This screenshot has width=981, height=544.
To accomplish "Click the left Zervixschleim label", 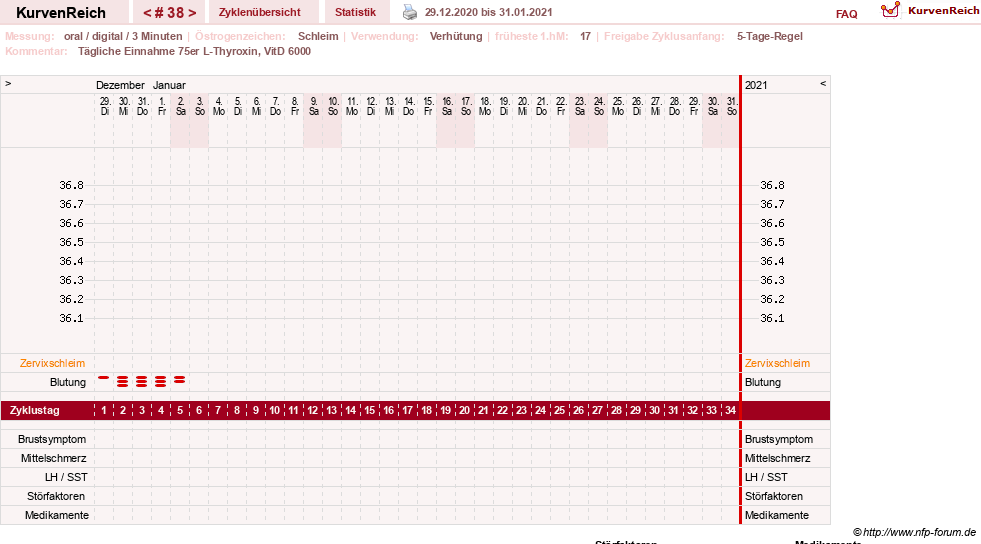I will 53,363.
